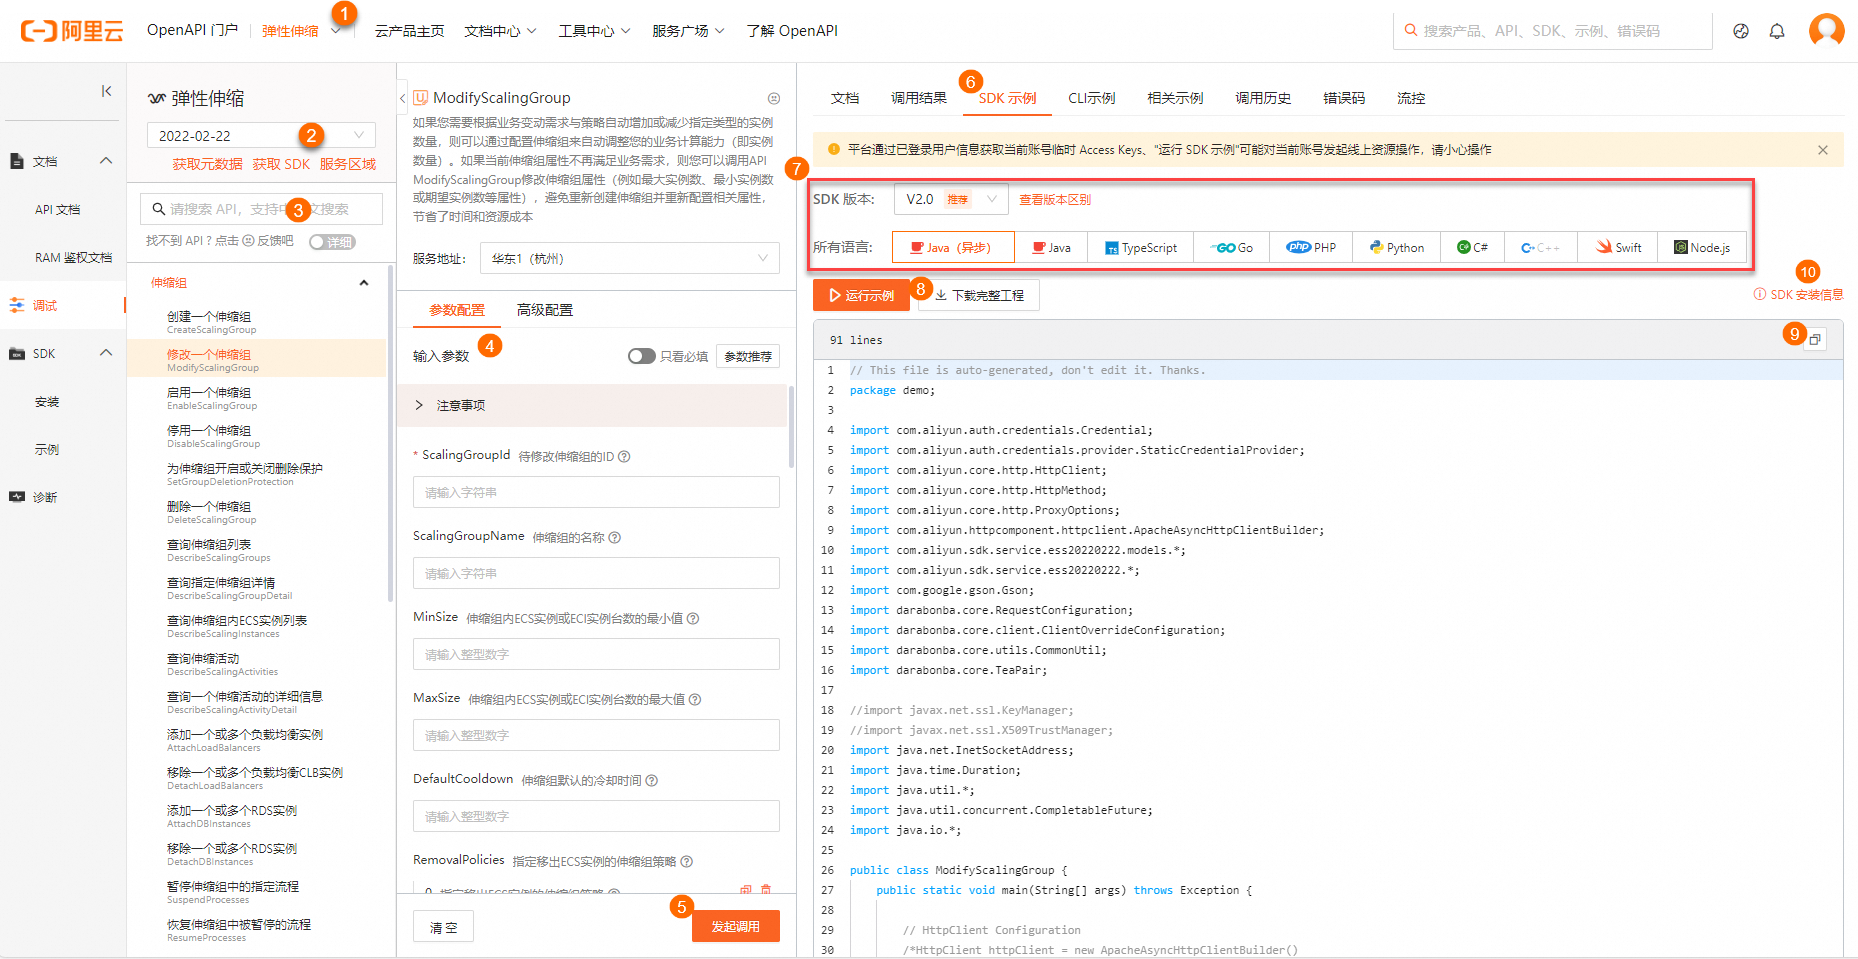Click the help icon next to ScalingGroupName
This screenshot has height=959, width=1858.
[x=615, y=537]
